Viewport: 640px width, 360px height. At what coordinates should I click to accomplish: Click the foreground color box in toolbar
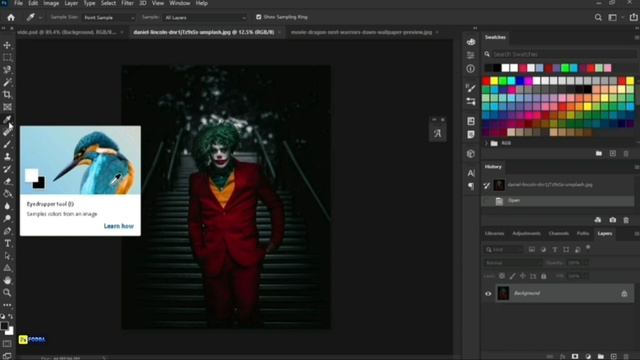(4, 326)
